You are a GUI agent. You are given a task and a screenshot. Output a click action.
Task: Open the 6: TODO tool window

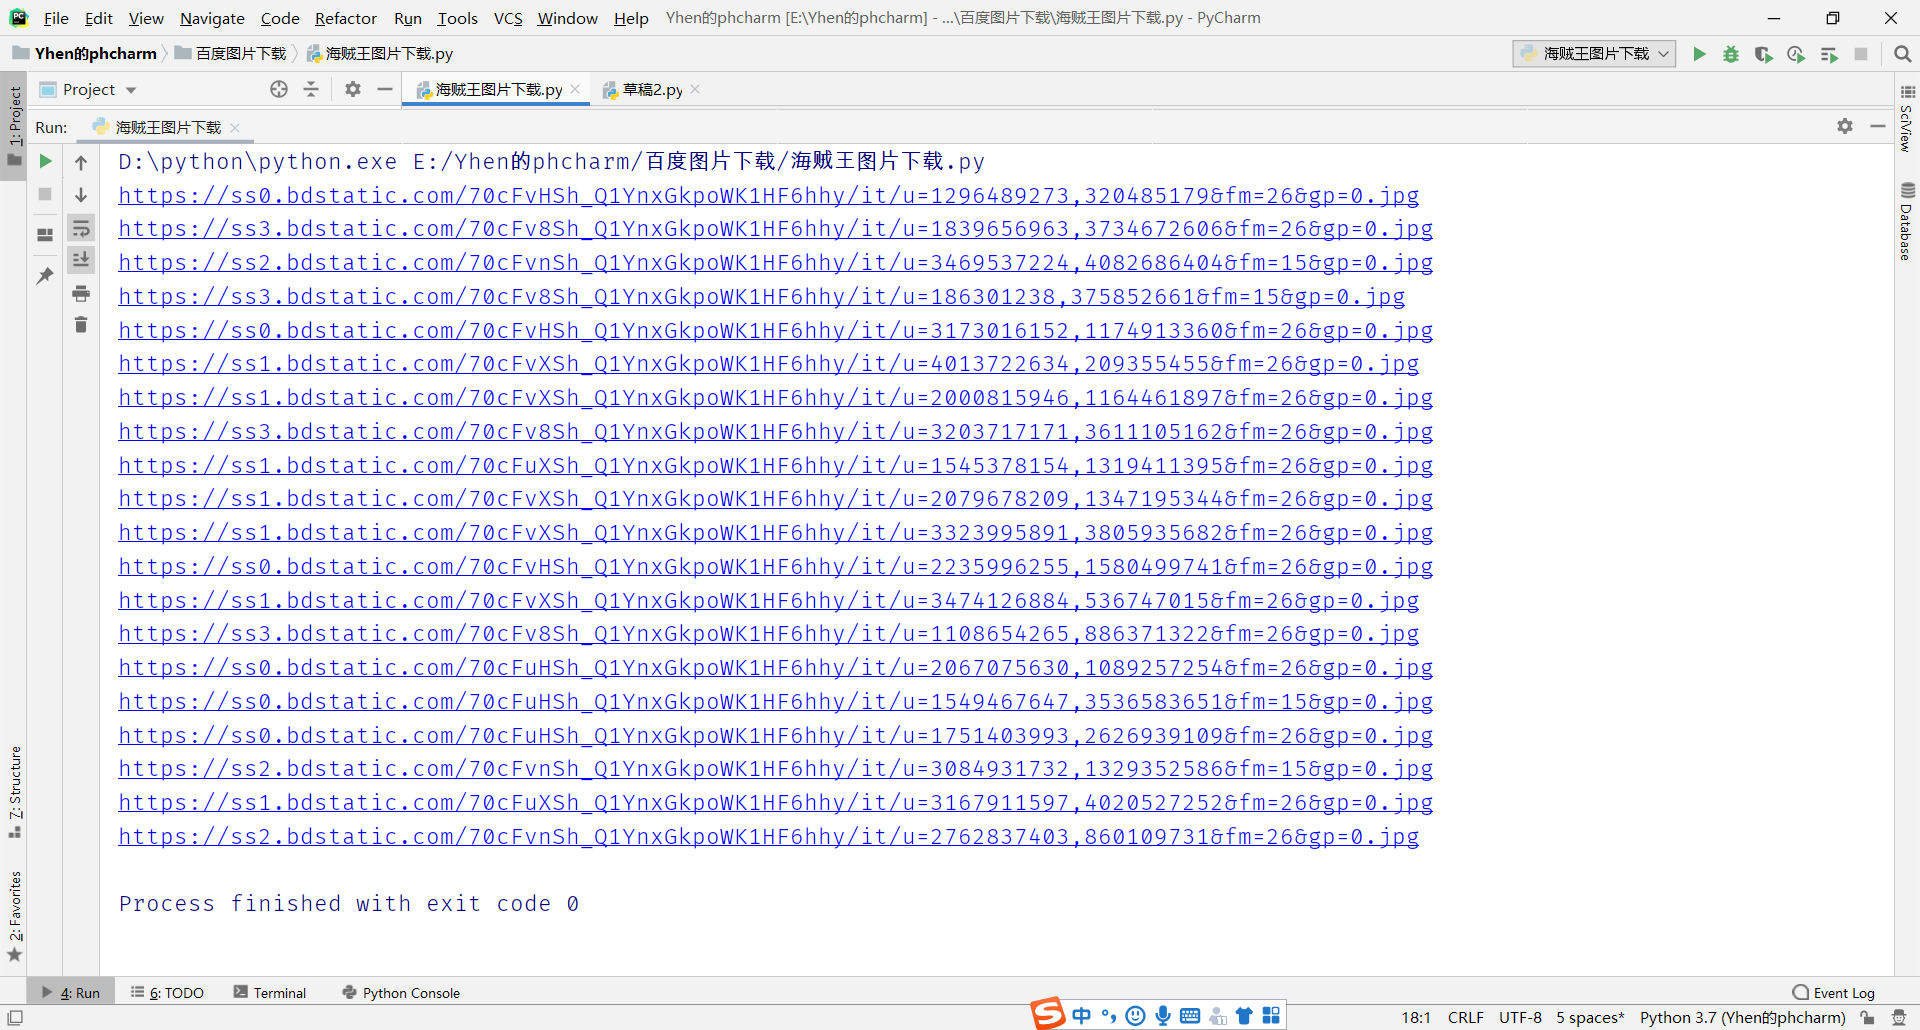pos(167,993)
